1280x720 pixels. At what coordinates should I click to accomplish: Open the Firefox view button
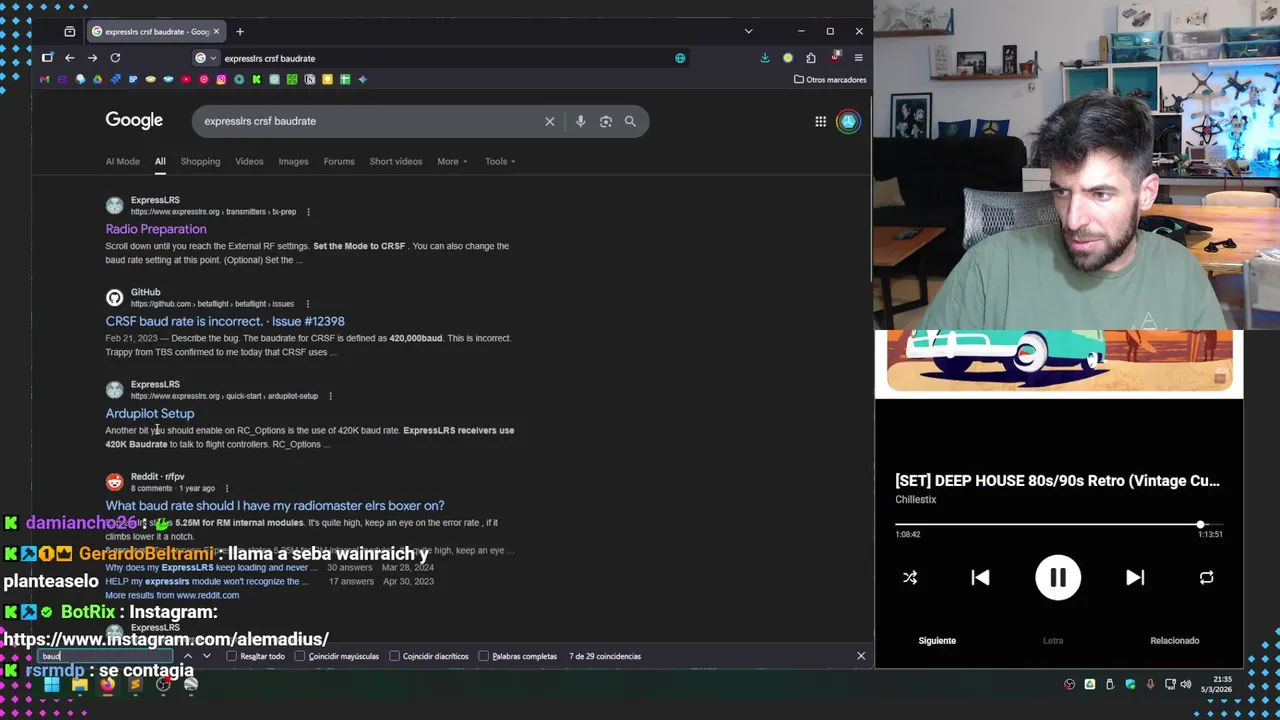pos(69,31)
